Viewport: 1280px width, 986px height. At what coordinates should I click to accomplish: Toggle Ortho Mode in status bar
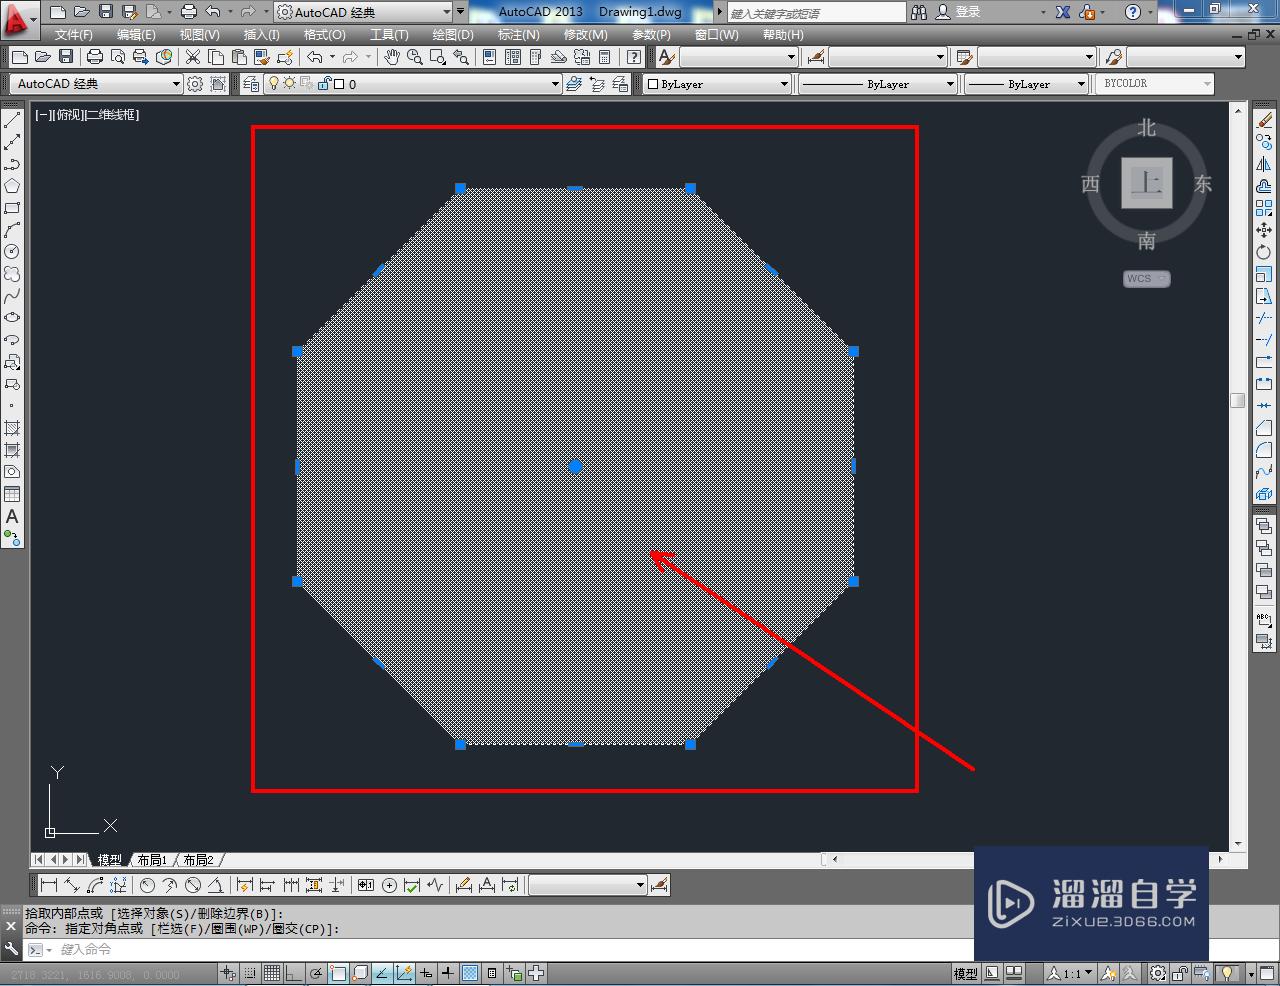pos(294,973)
